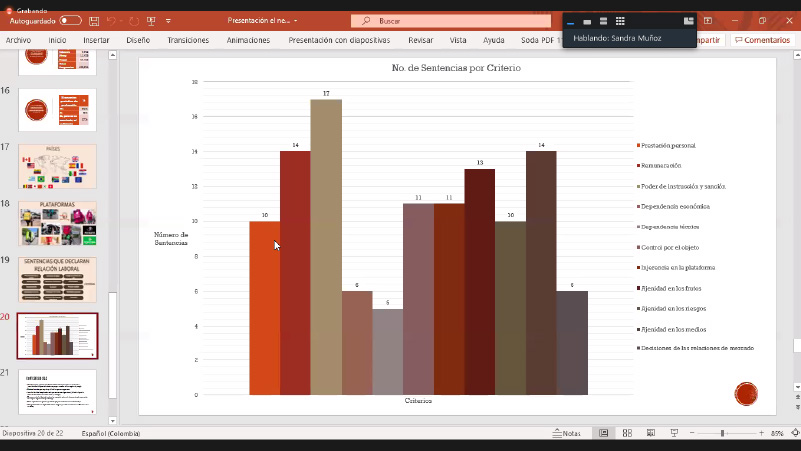Click the Ajenidad en los frutos legend

[x=669, y=288]
